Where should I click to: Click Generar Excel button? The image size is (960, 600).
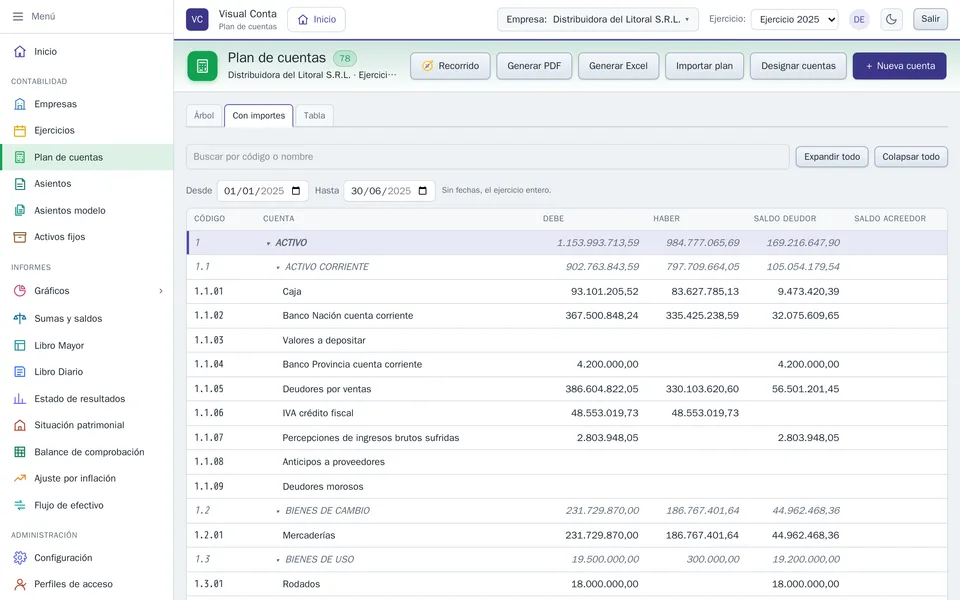click(x=618, y=66)
